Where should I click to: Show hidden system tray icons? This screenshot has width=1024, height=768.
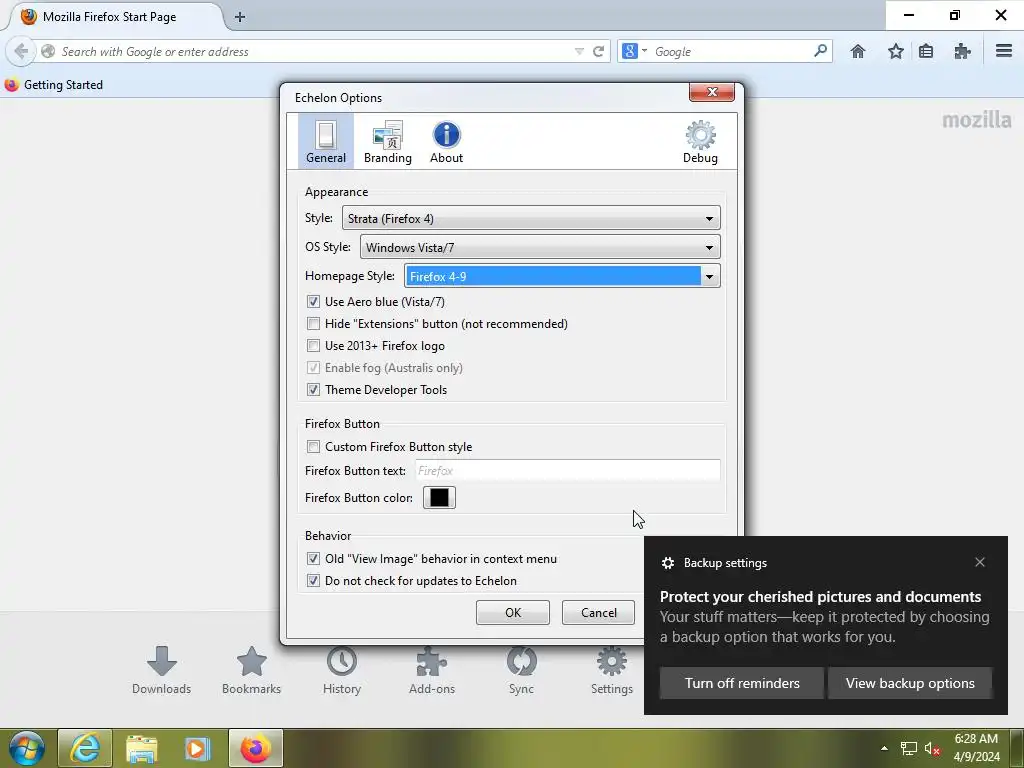(884, 748)
